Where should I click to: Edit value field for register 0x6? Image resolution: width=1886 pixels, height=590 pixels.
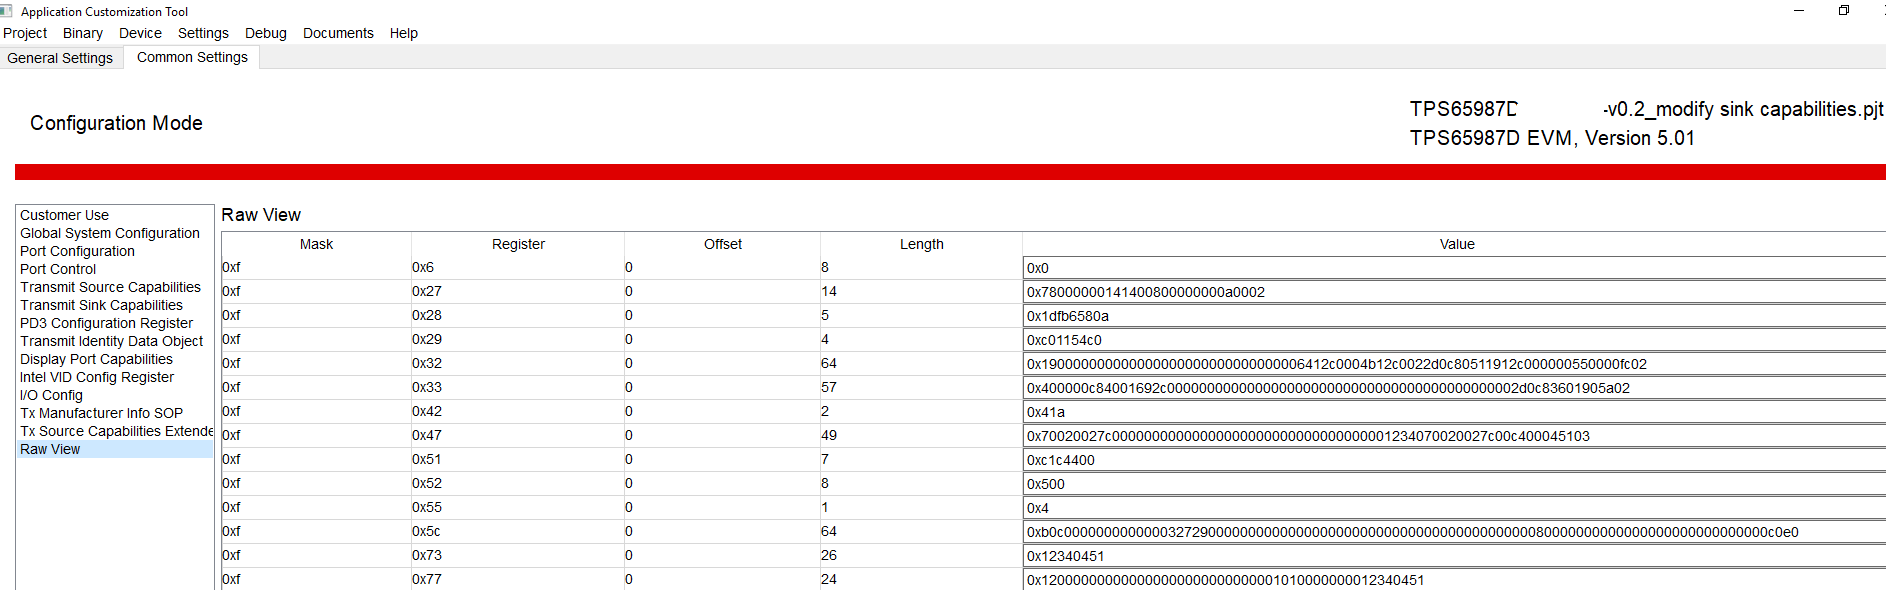point(1455,268)
